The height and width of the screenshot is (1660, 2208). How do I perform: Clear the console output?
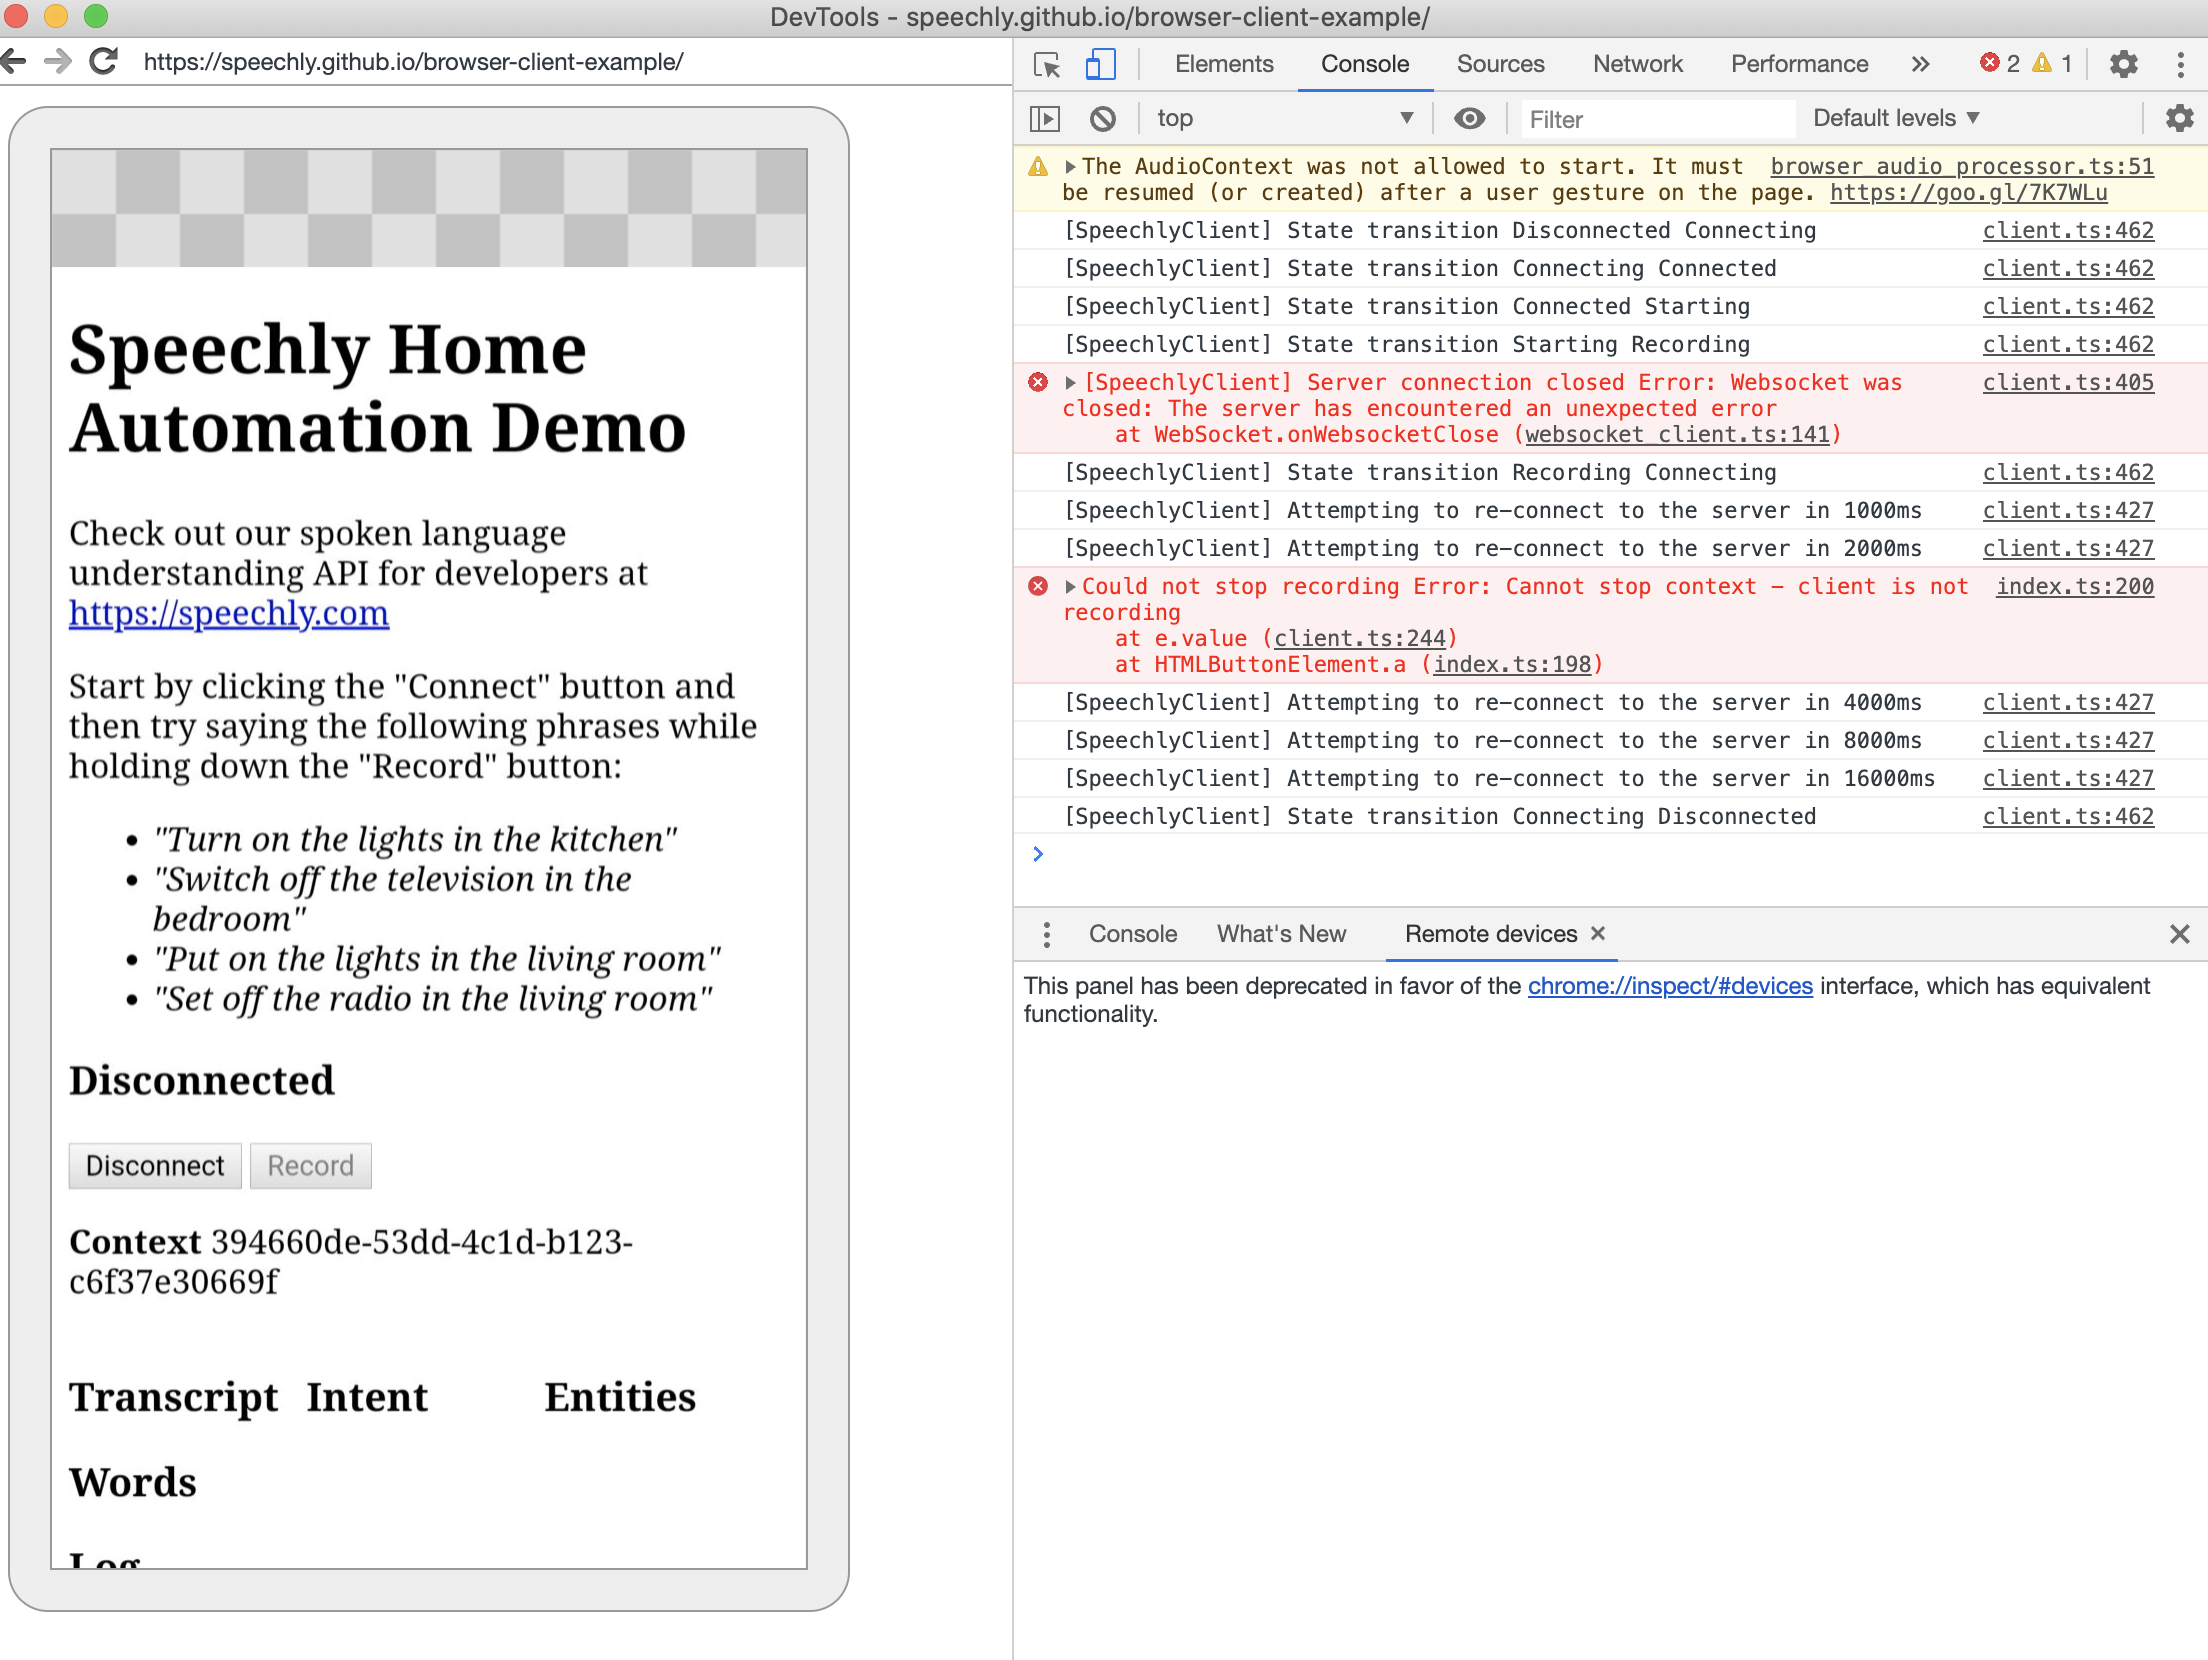1104,118
